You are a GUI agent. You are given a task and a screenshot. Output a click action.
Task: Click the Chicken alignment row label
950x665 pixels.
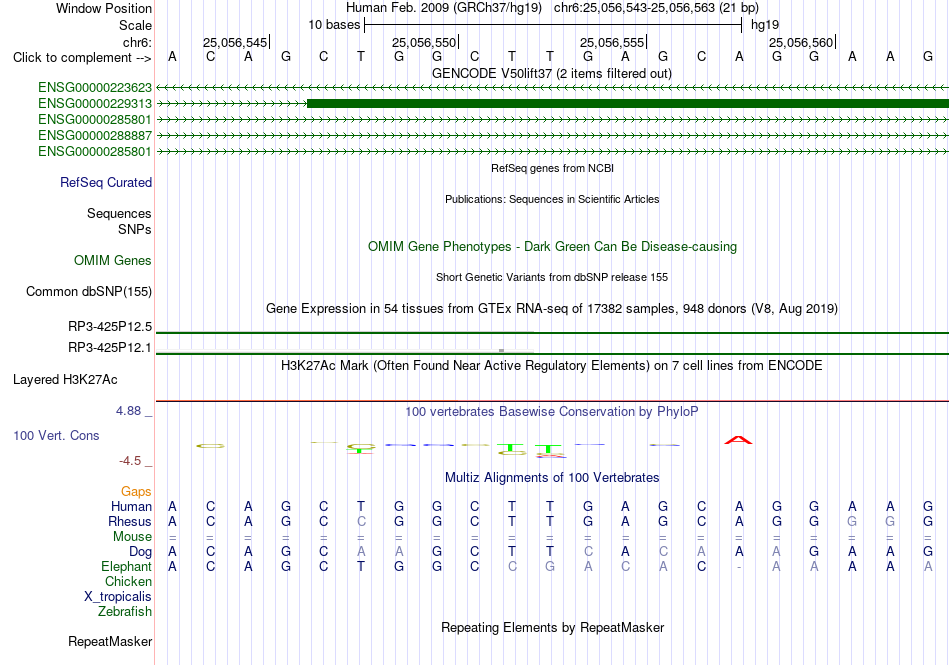coord(128,581)
